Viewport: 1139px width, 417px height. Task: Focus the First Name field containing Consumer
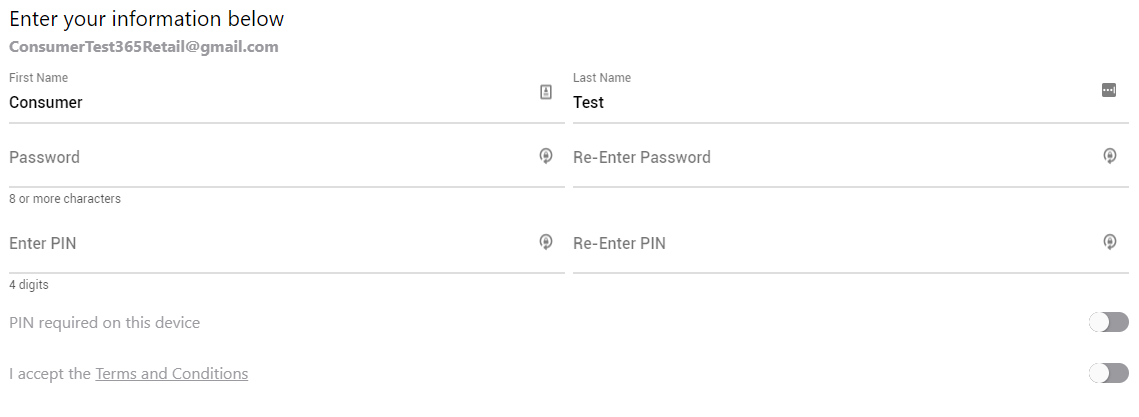(270, 102)
